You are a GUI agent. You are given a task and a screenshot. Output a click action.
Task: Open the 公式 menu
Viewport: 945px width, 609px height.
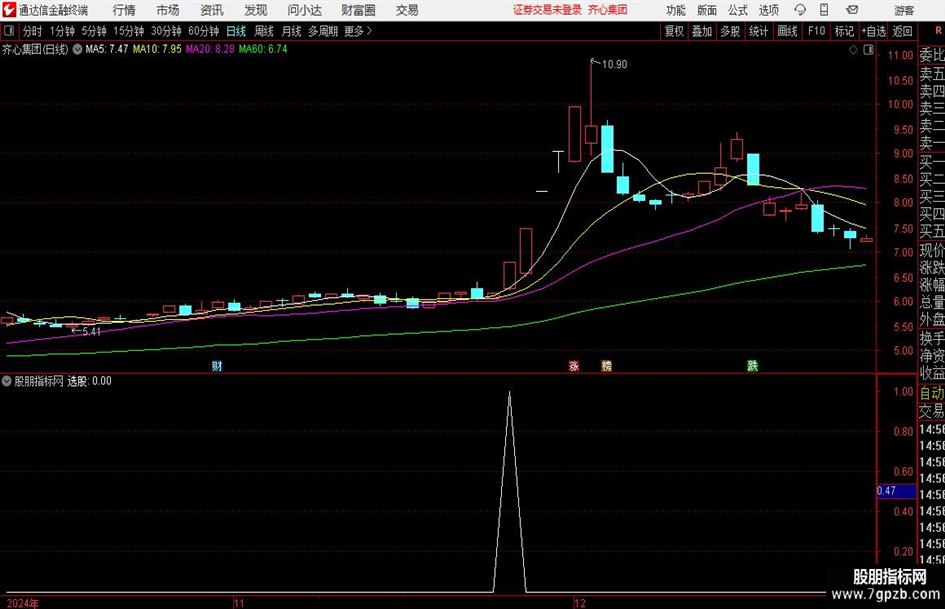tap(738, 10)
